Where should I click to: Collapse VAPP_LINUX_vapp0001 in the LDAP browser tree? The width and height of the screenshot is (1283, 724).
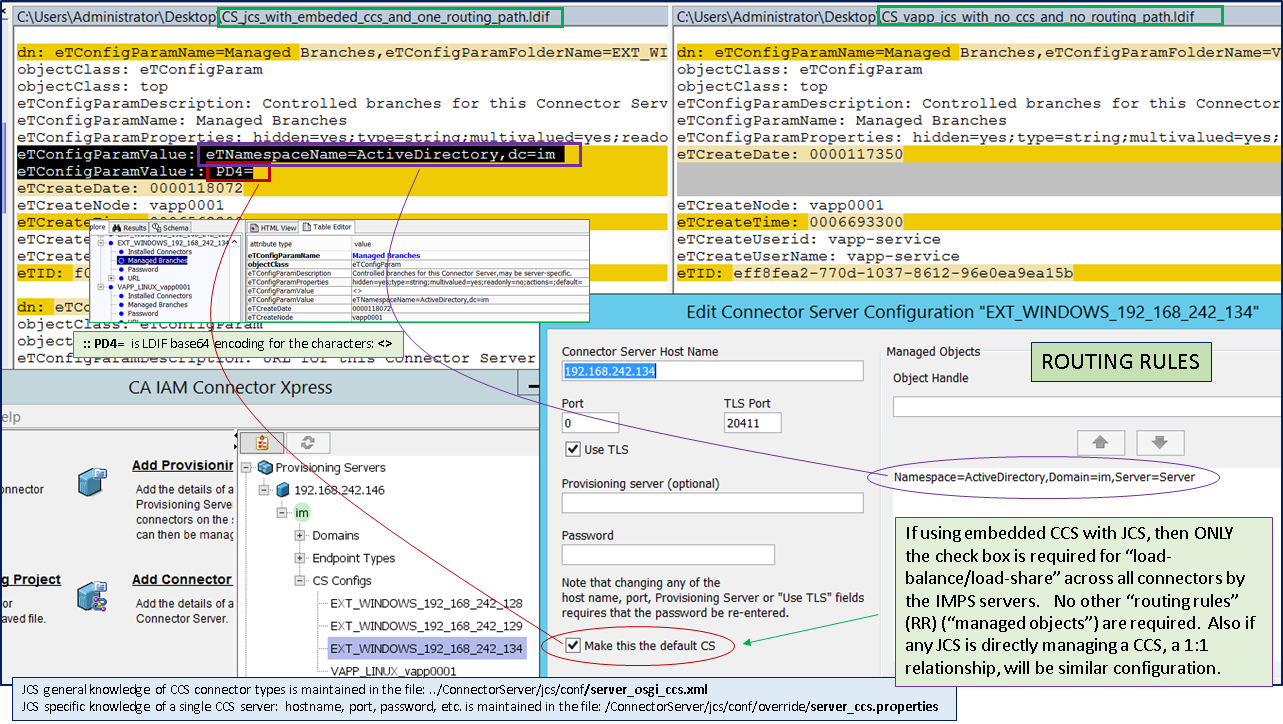[99, 287]
